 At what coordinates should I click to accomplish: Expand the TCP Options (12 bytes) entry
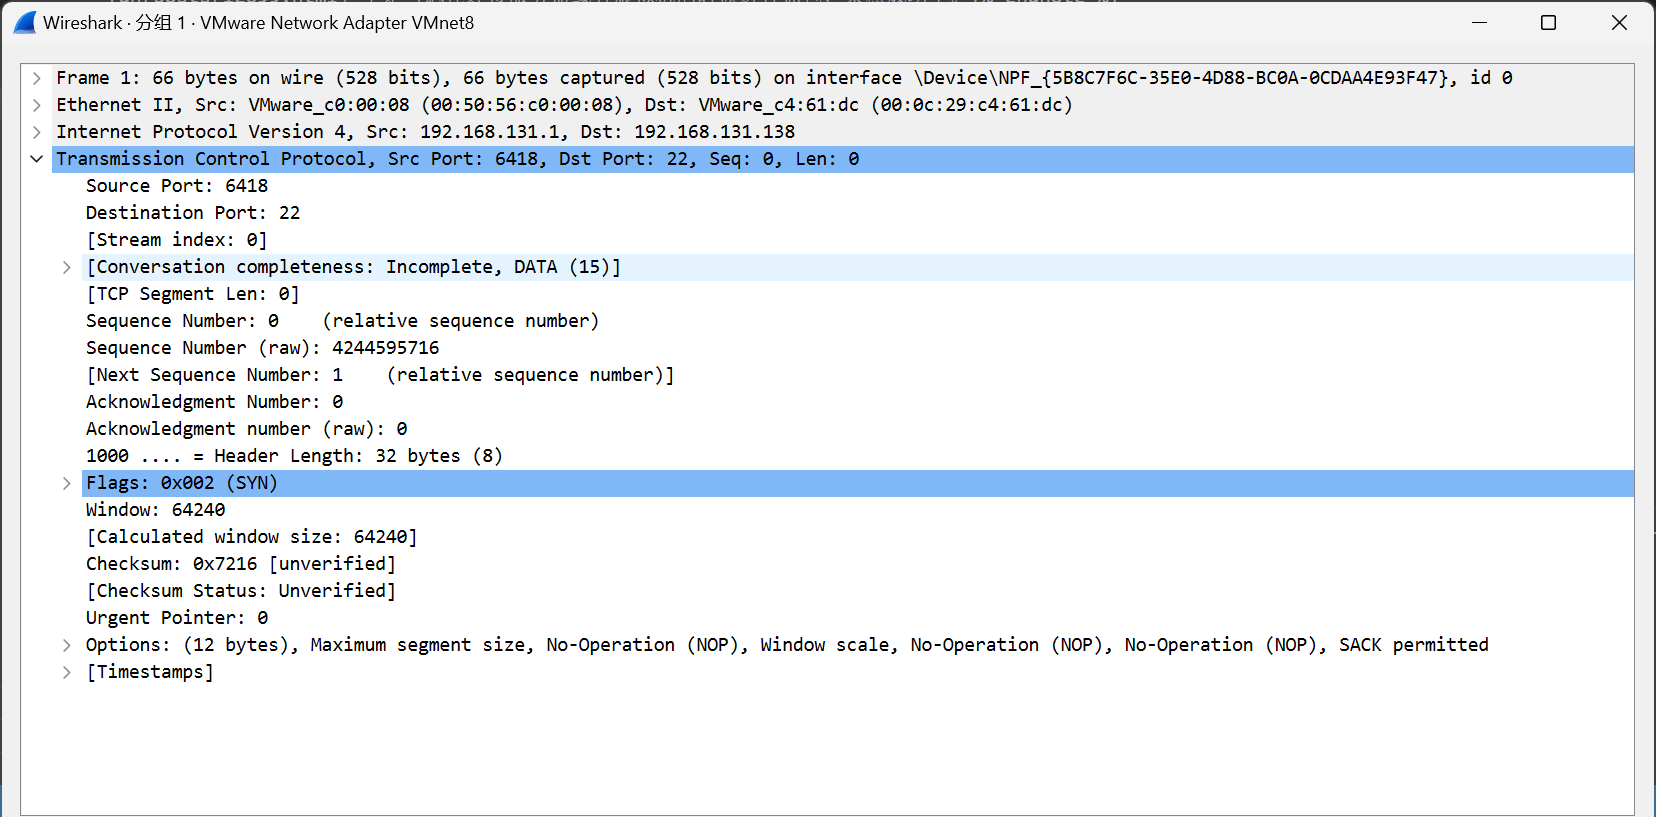[67, 645]
